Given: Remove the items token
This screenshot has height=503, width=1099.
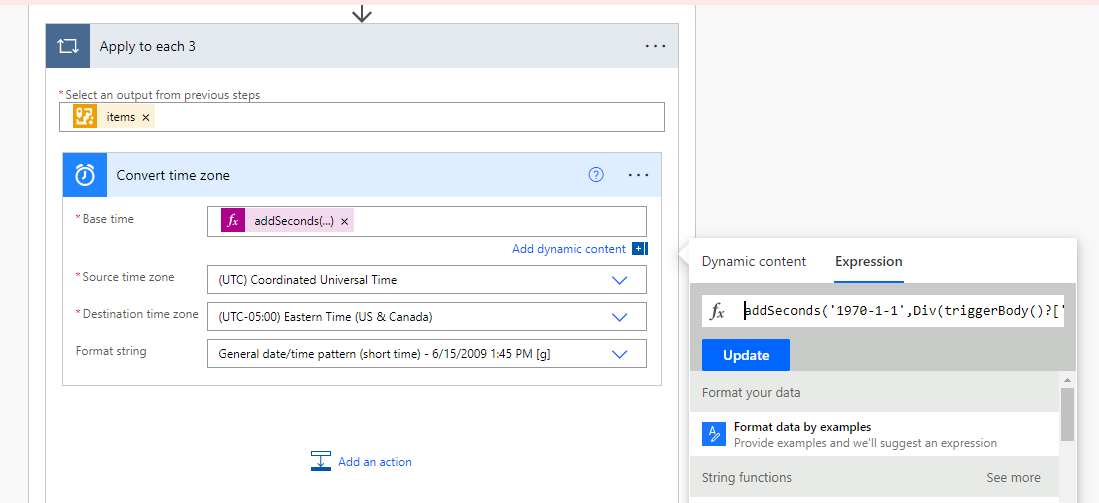Looking at the screenshot, I should (146, 117).
